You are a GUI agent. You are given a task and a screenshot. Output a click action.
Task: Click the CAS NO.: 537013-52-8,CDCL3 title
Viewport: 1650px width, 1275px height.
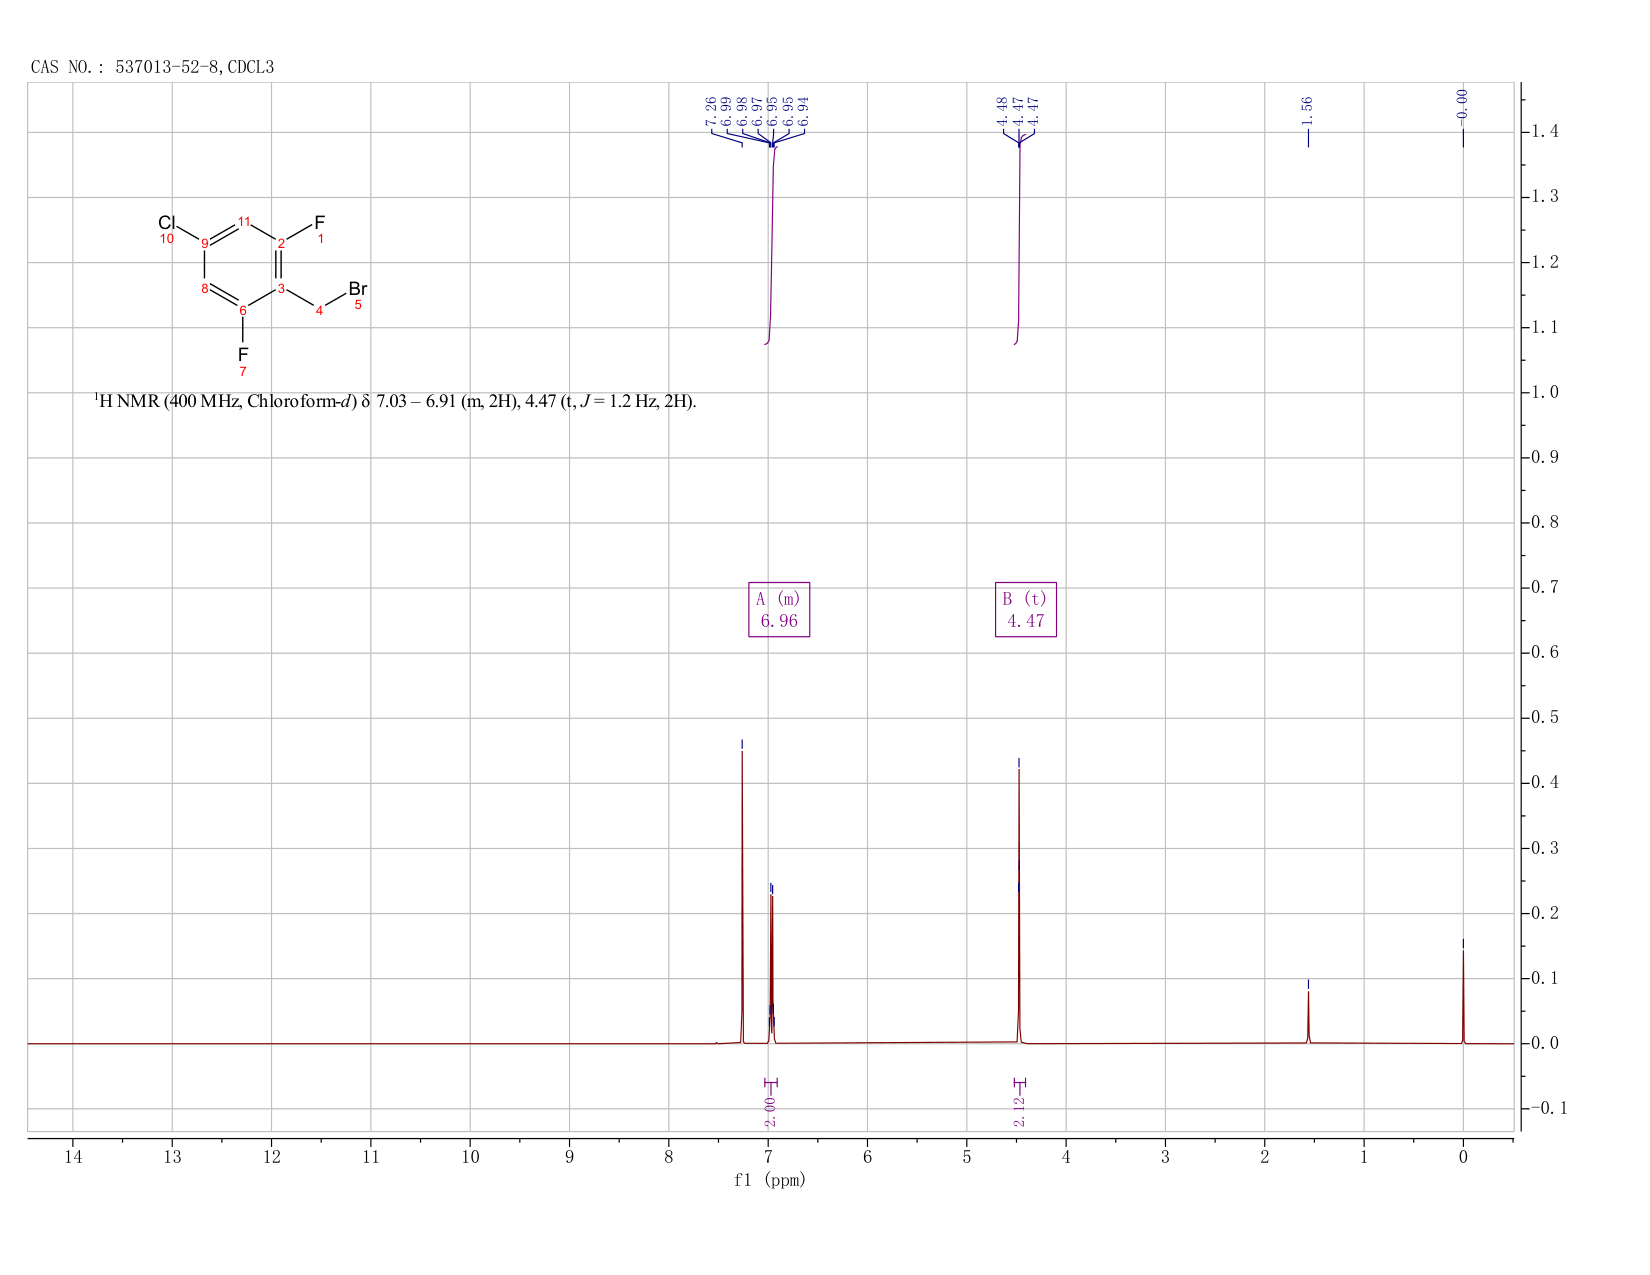tap(153, 67)
